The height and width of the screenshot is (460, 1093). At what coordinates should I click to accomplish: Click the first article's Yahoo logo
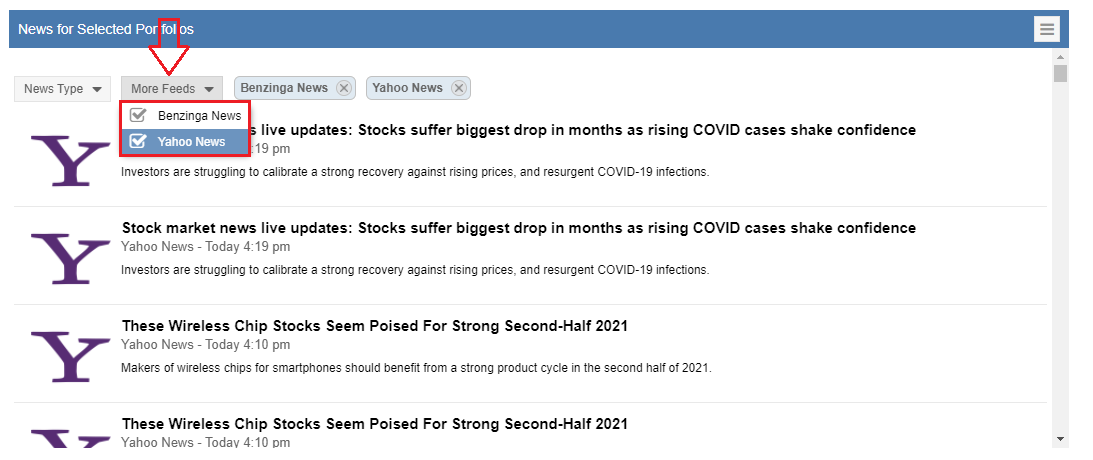pyautogui.click(x=70, y=160)
